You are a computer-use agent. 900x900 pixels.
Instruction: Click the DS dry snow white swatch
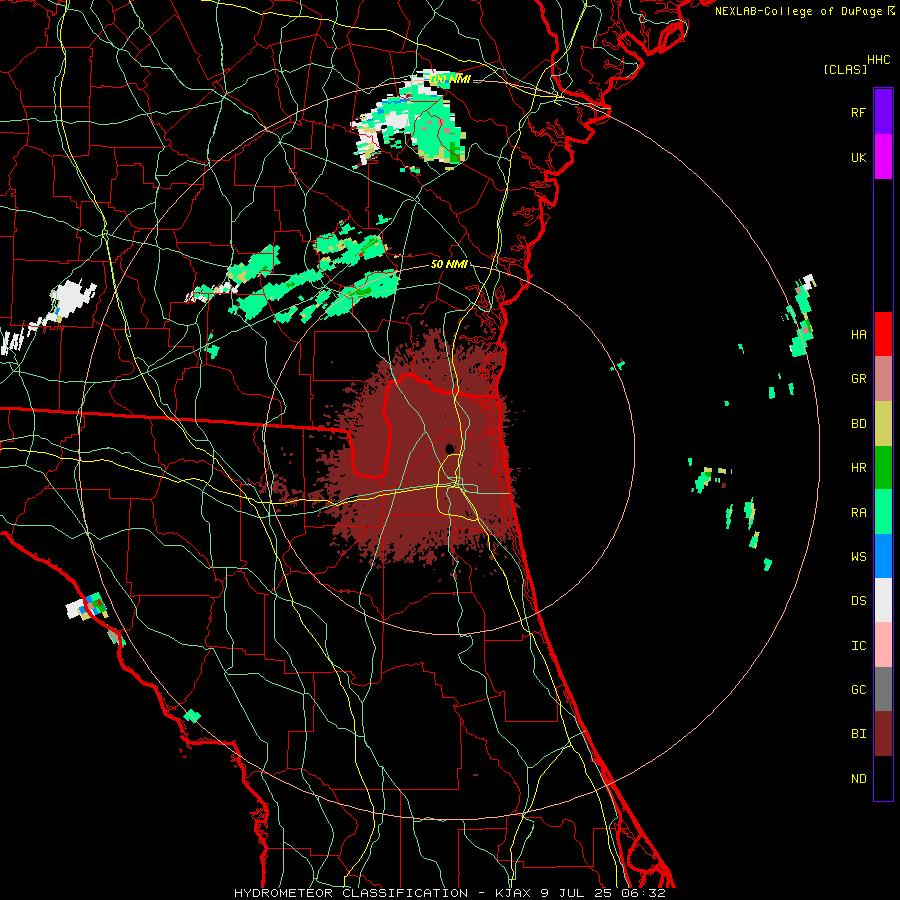883,600
